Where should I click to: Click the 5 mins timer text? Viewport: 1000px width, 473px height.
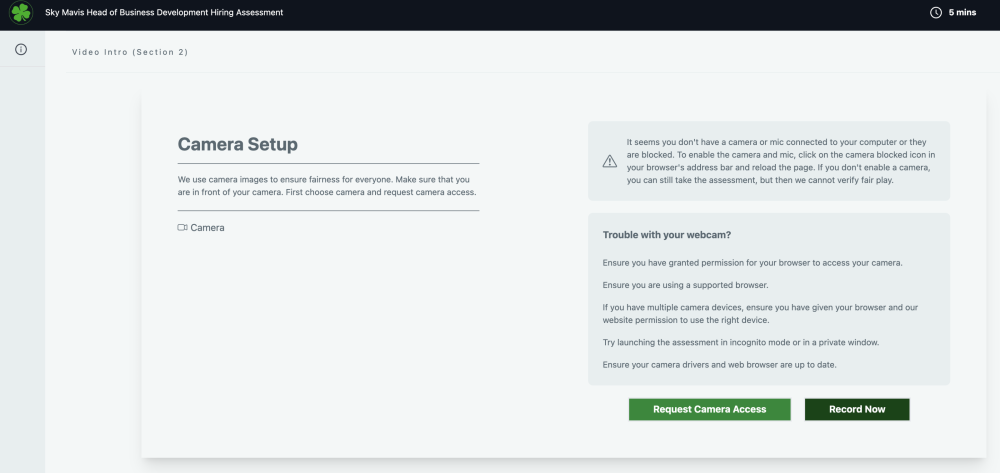(x=961, y=13)
